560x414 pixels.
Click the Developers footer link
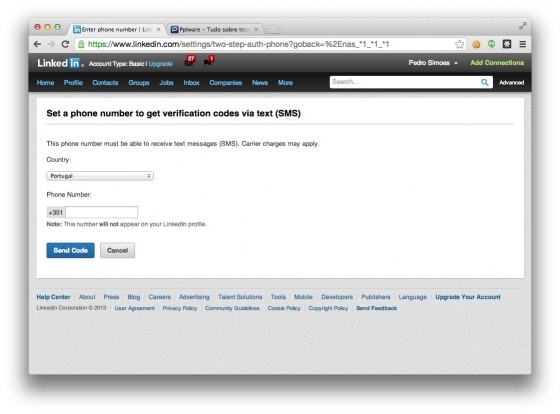(x=337, y=297)
